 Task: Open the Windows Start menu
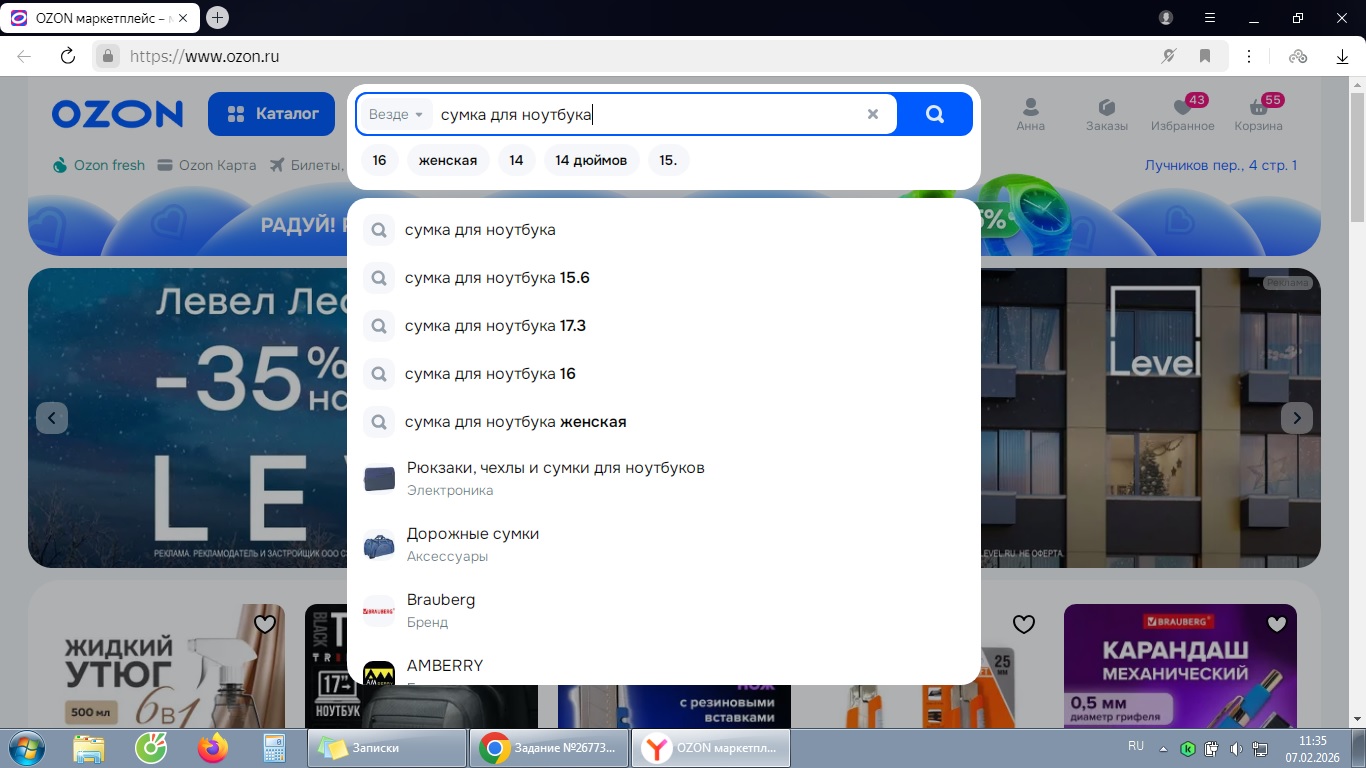(x=26, y=748)
